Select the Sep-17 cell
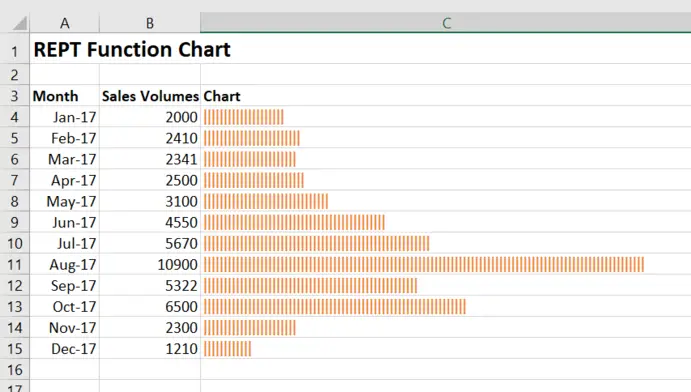 (x=65, y=285)
